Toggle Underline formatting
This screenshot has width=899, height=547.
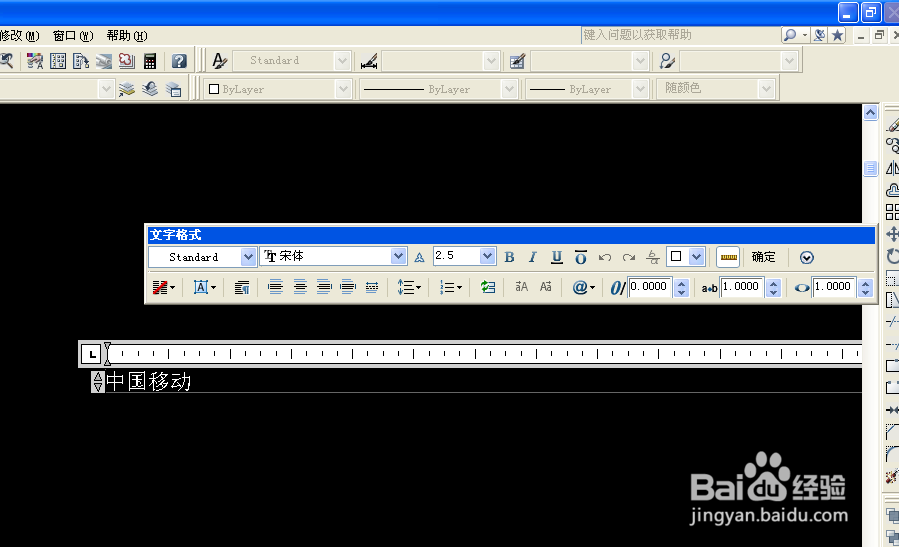pyautogui.click(x=557, y=257)
